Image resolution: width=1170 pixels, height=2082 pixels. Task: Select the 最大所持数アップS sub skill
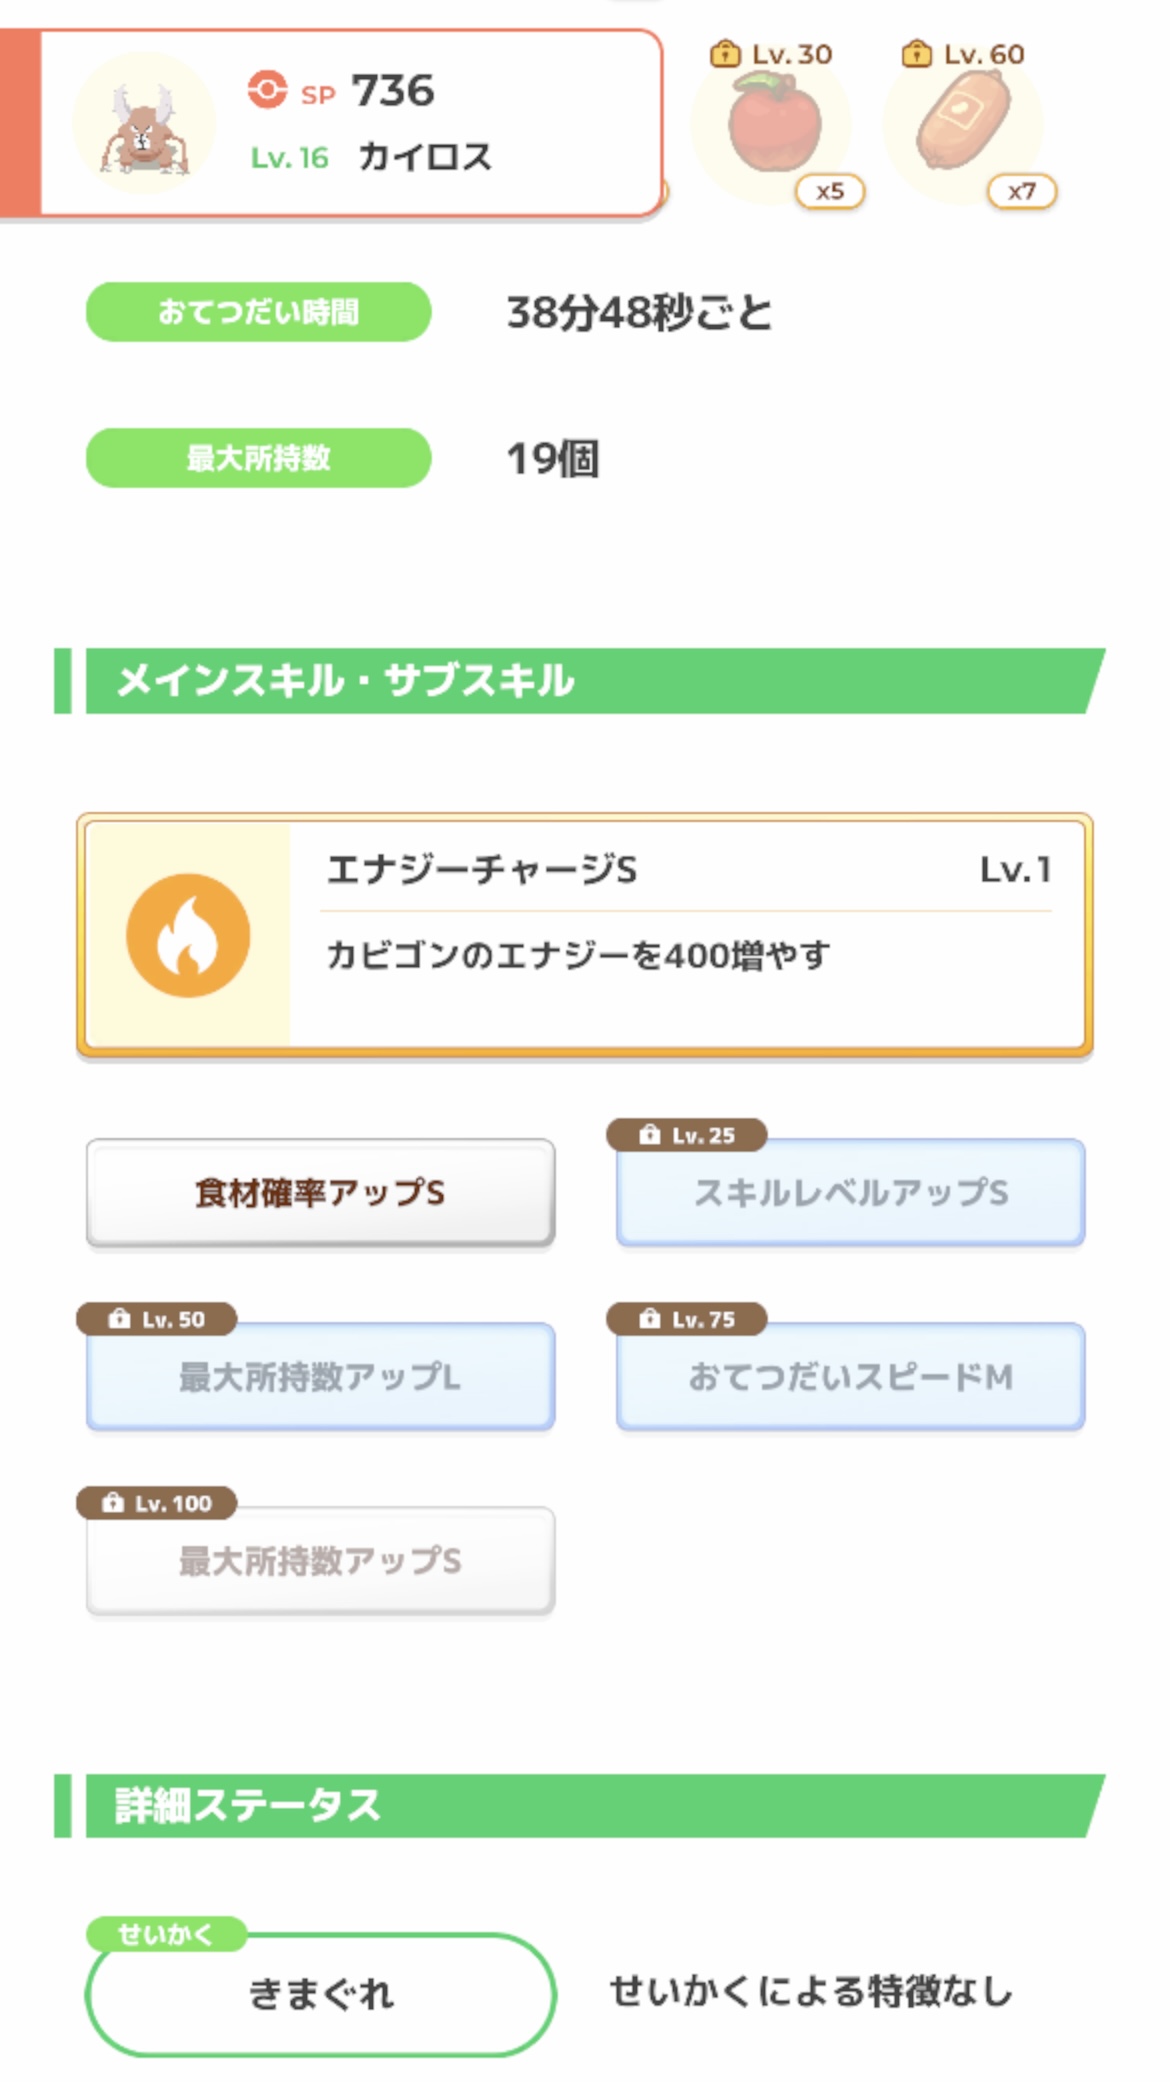(x=320, y=1561)
